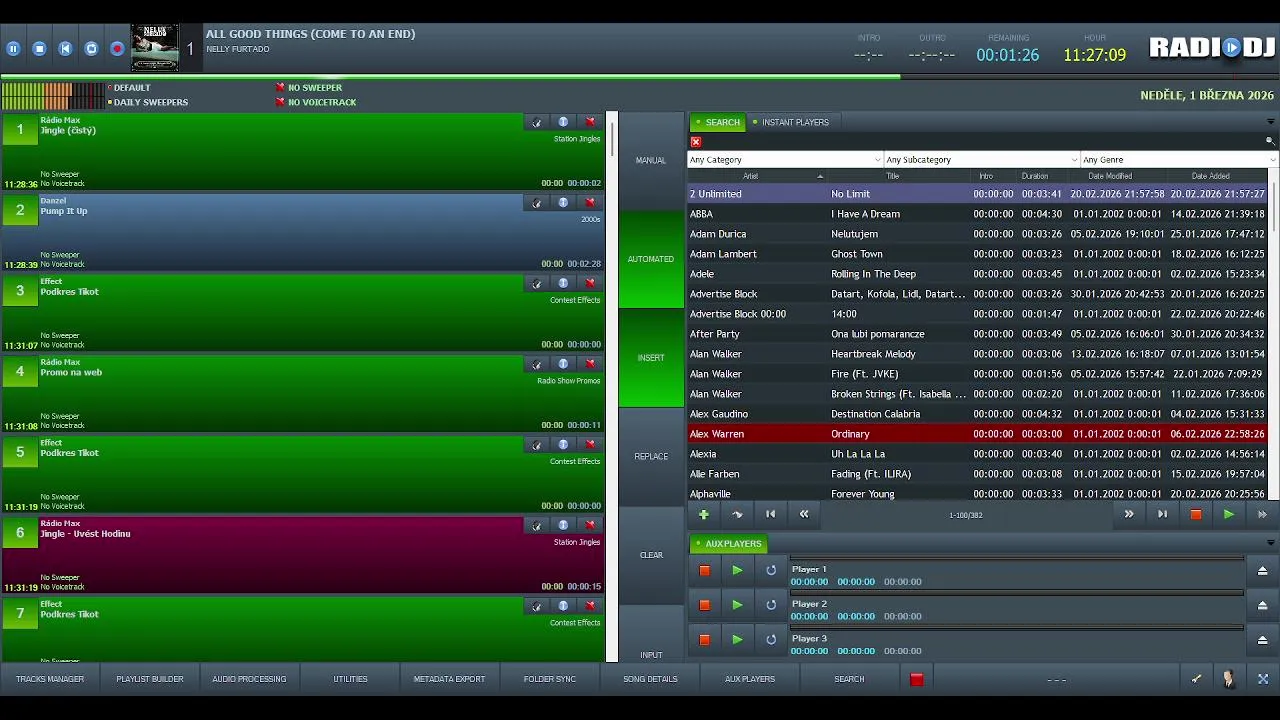Click Aux Player 1 progress bar
The height and width of the screenshot is (720, 1280).
(1016, 558)
